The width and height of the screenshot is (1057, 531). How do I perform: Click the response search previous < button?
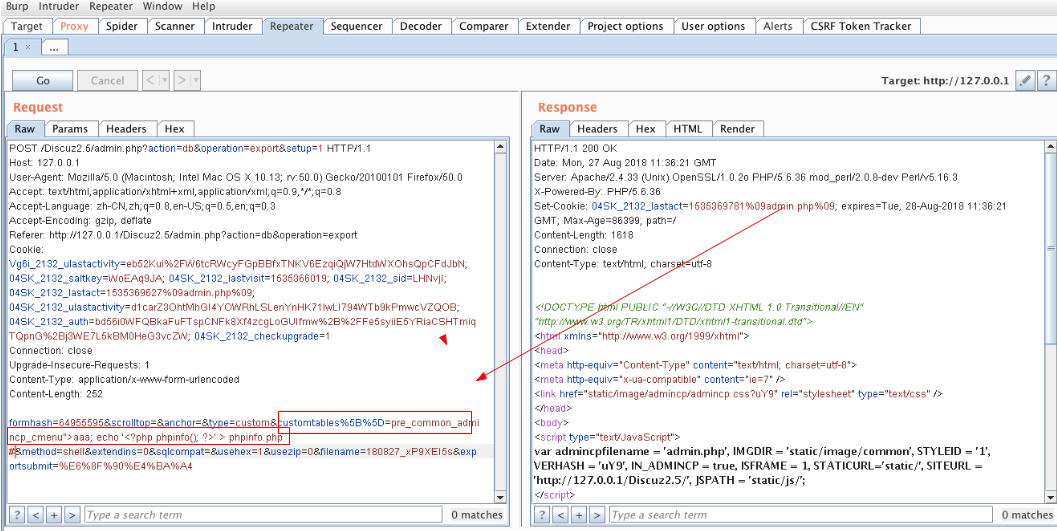click(560, 515)
